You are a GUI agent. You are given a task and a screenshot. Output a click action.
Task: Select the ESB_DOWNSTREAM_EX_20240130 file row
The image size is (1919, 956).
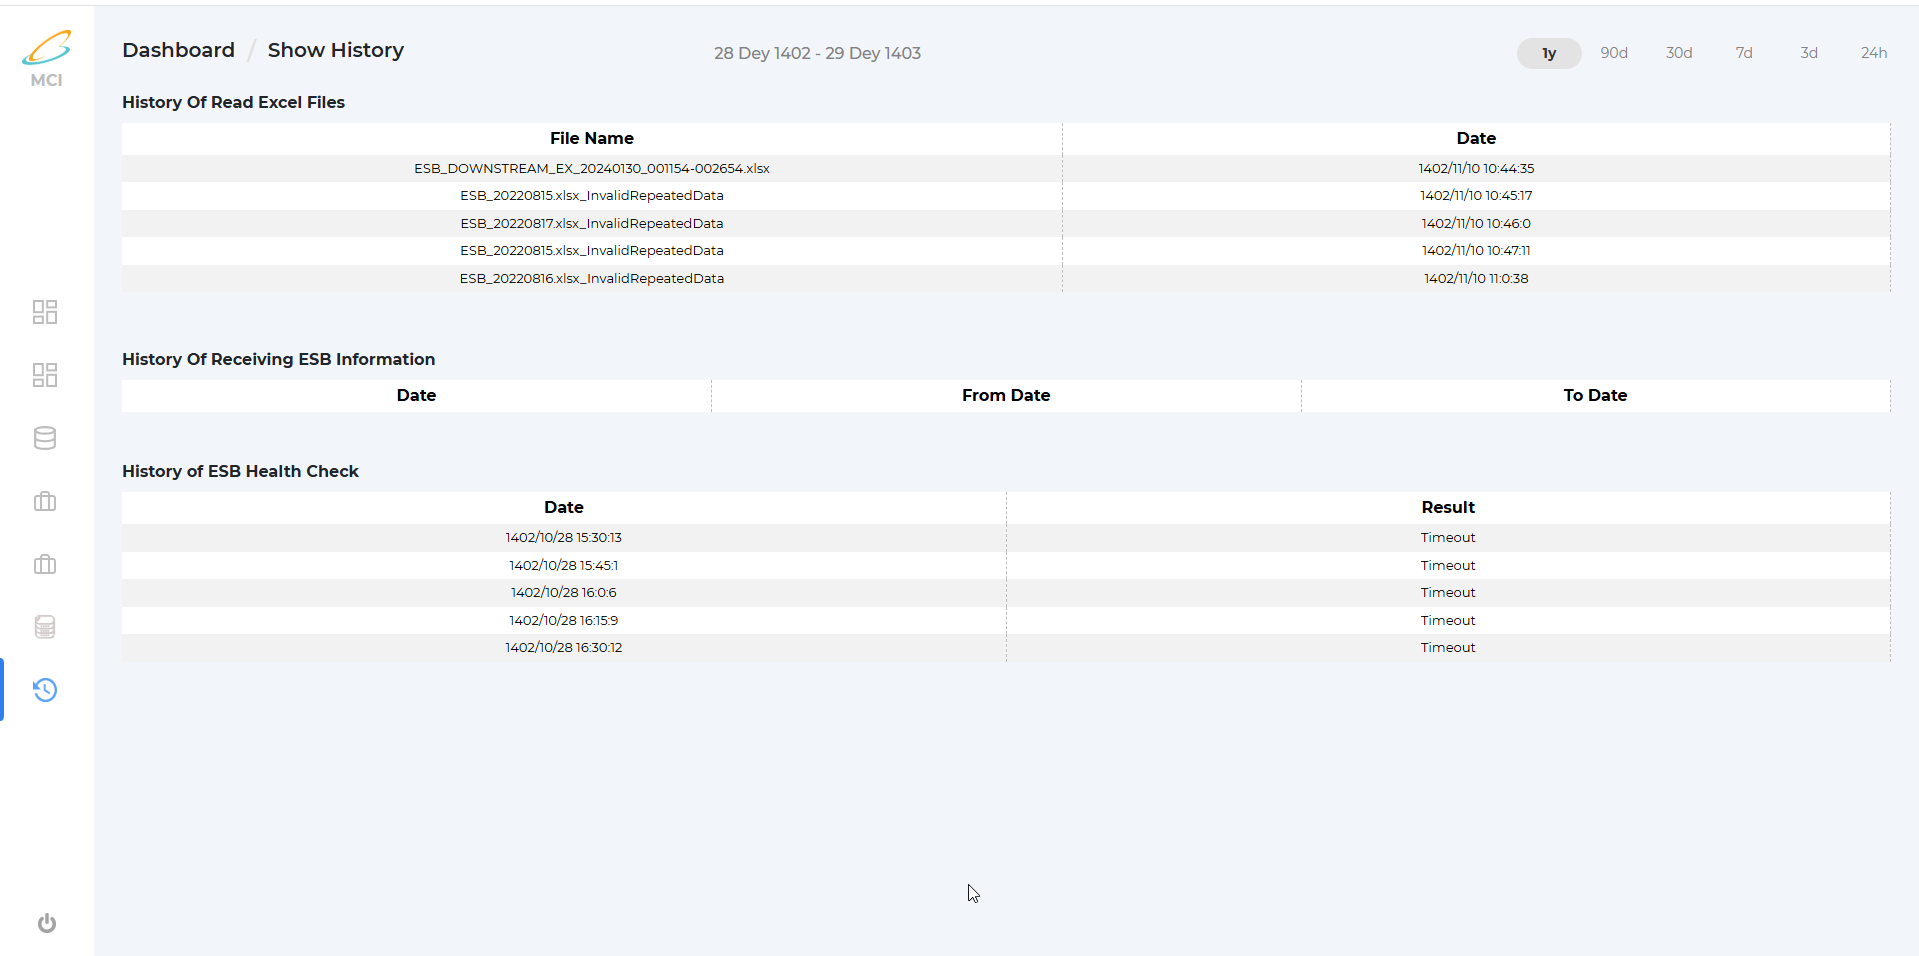click(591, 168)
